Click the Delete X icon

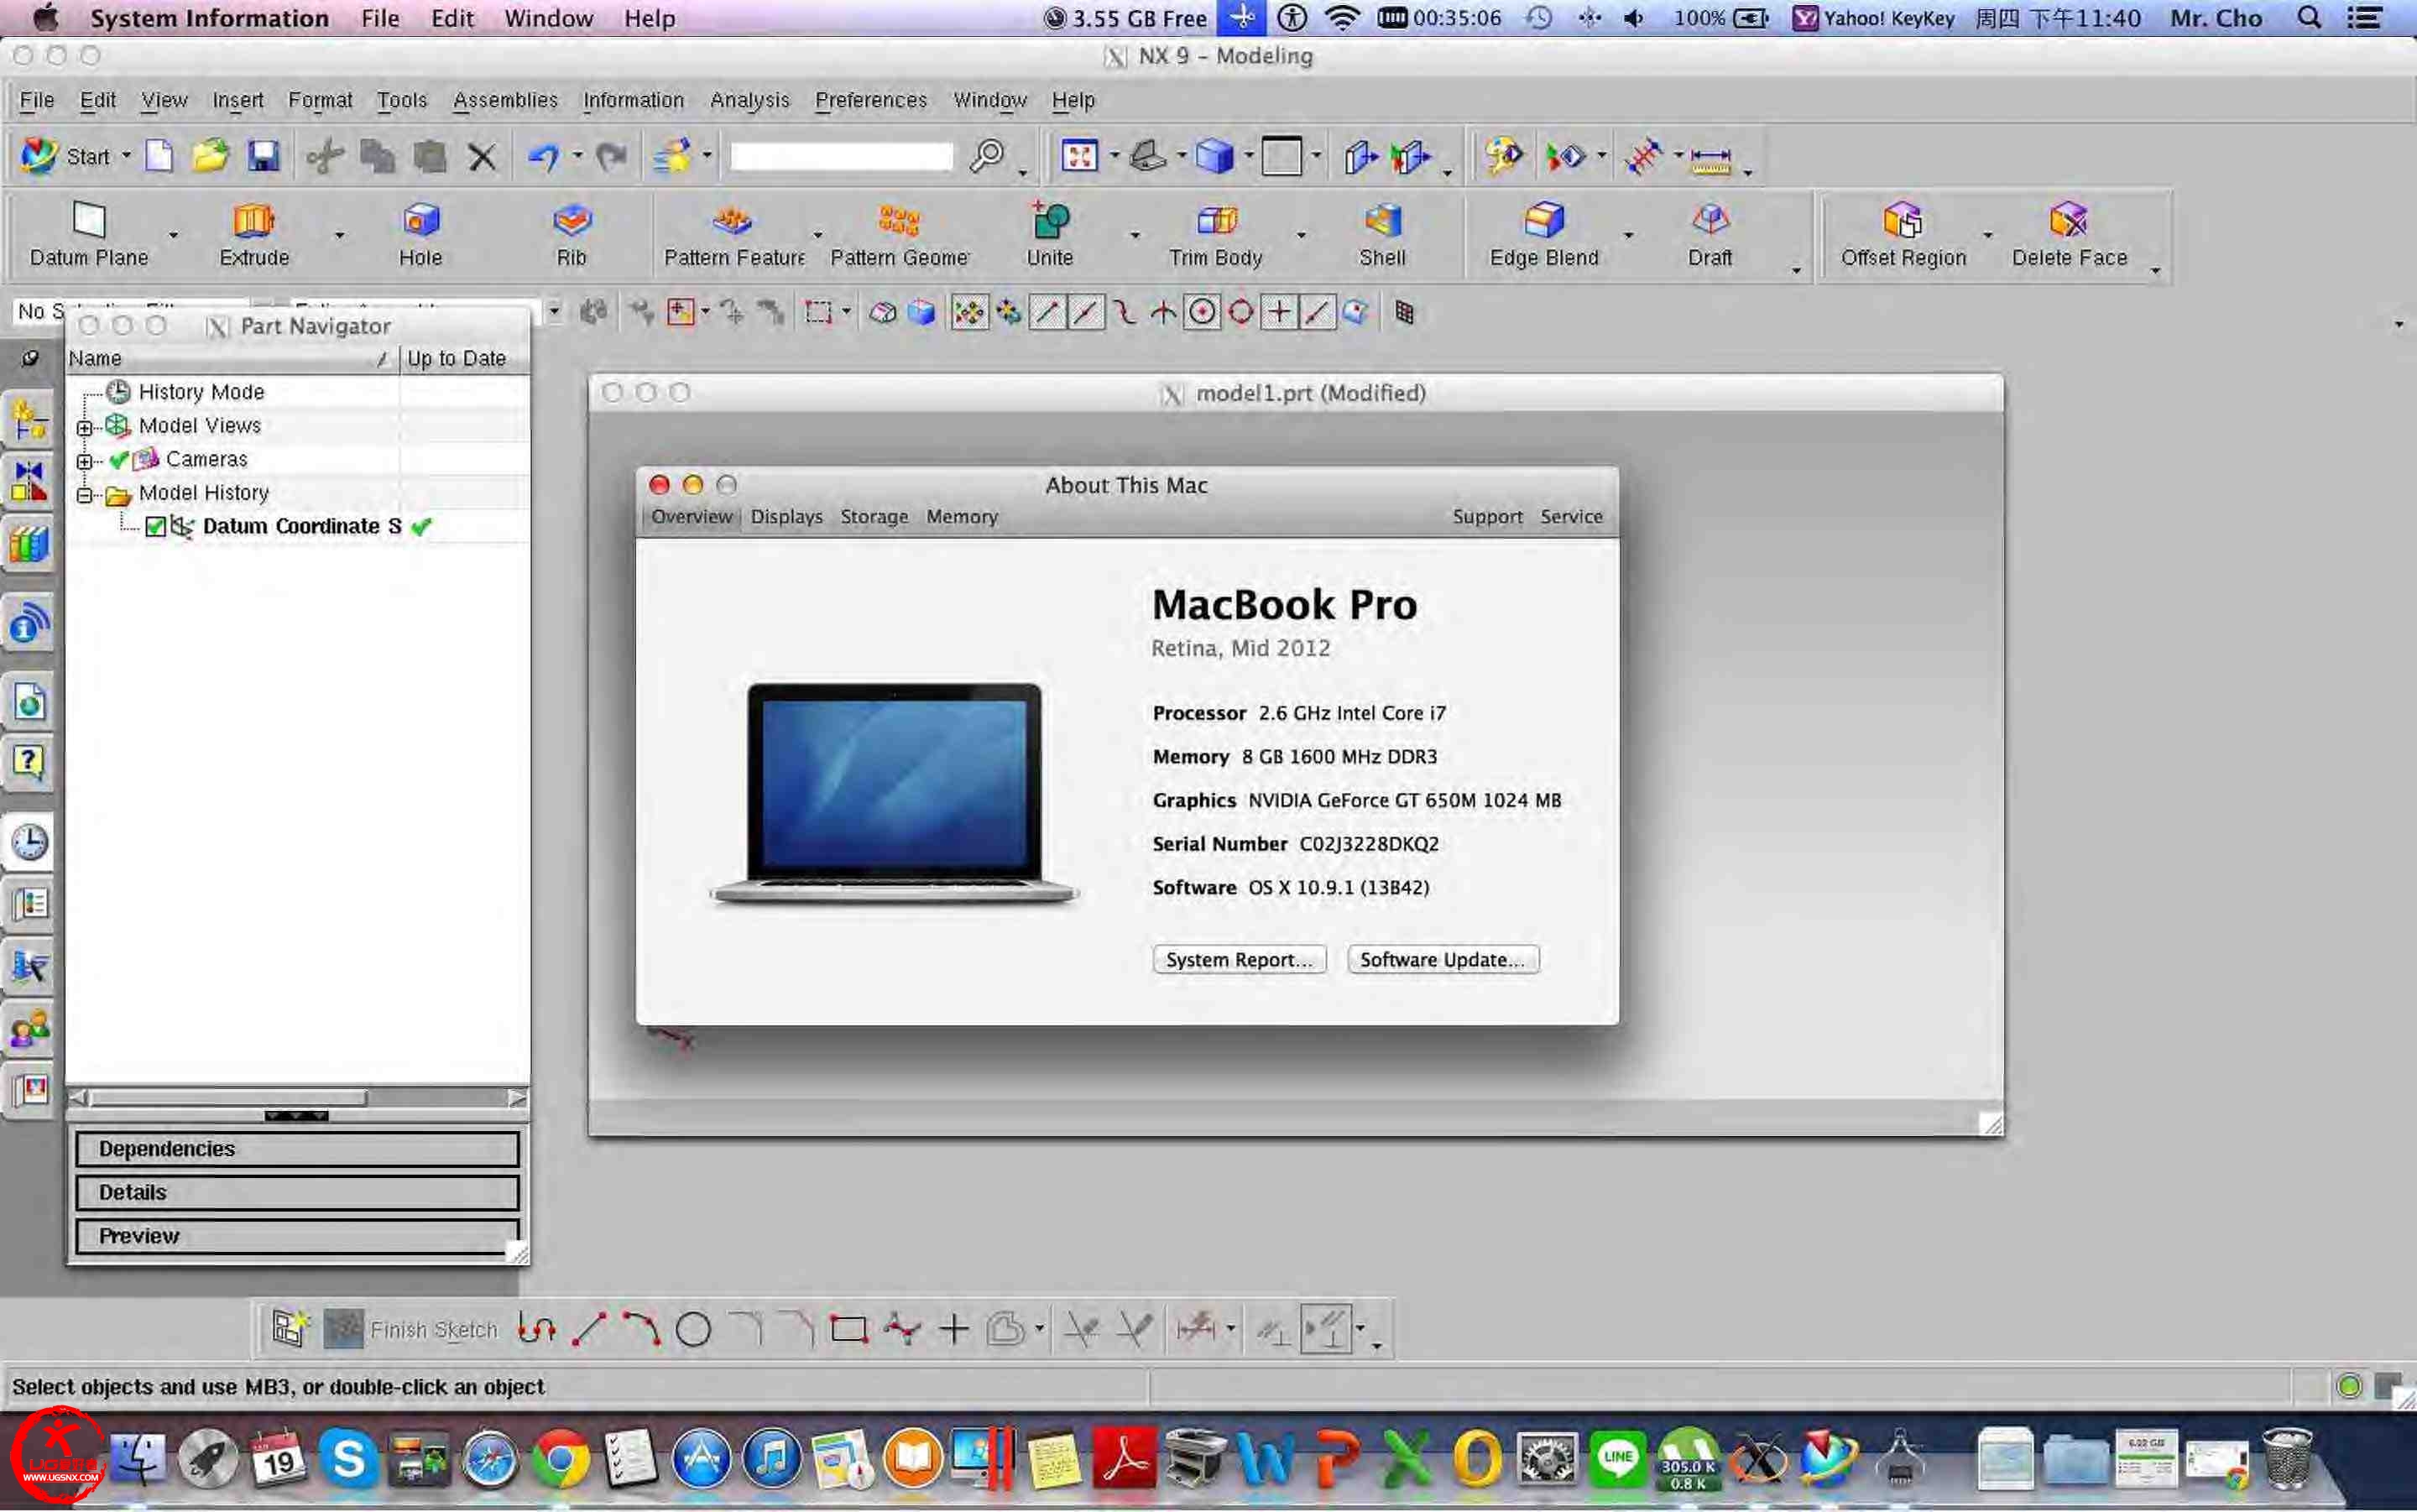coord(482,156)
